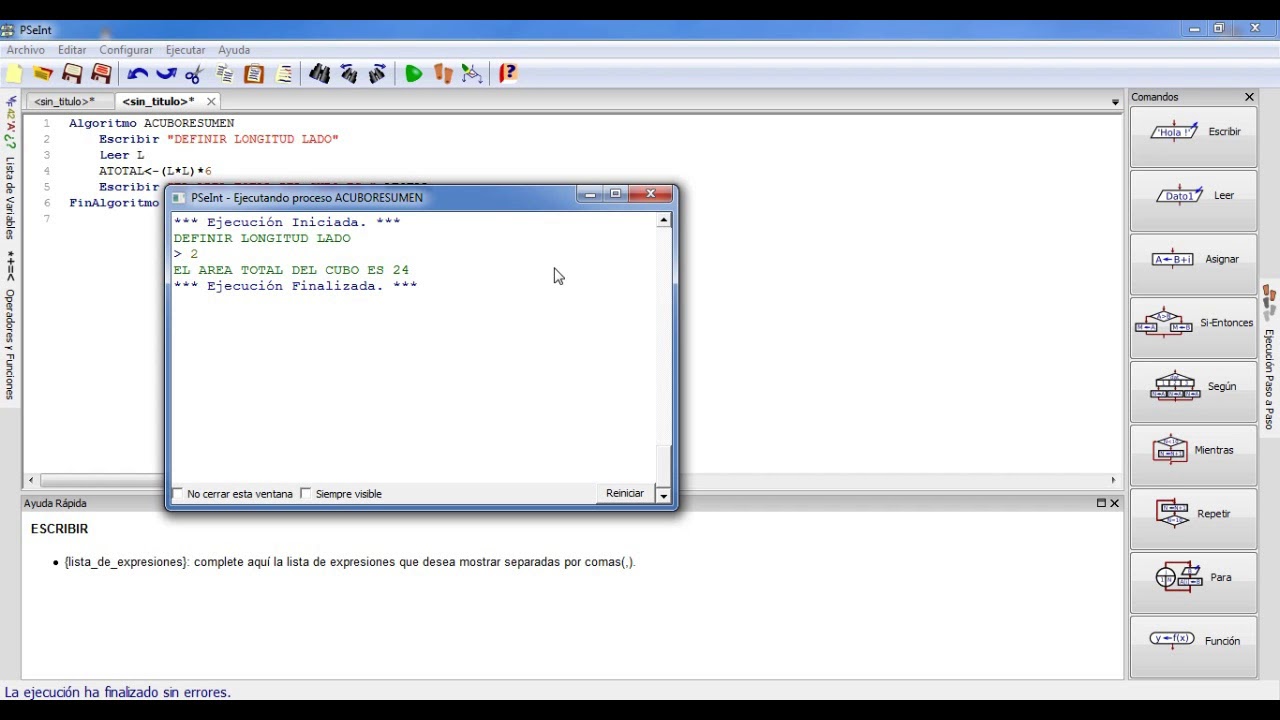Click Reiniciar in the execution window
1280x720 pixels.
click(x=625, y=494)
